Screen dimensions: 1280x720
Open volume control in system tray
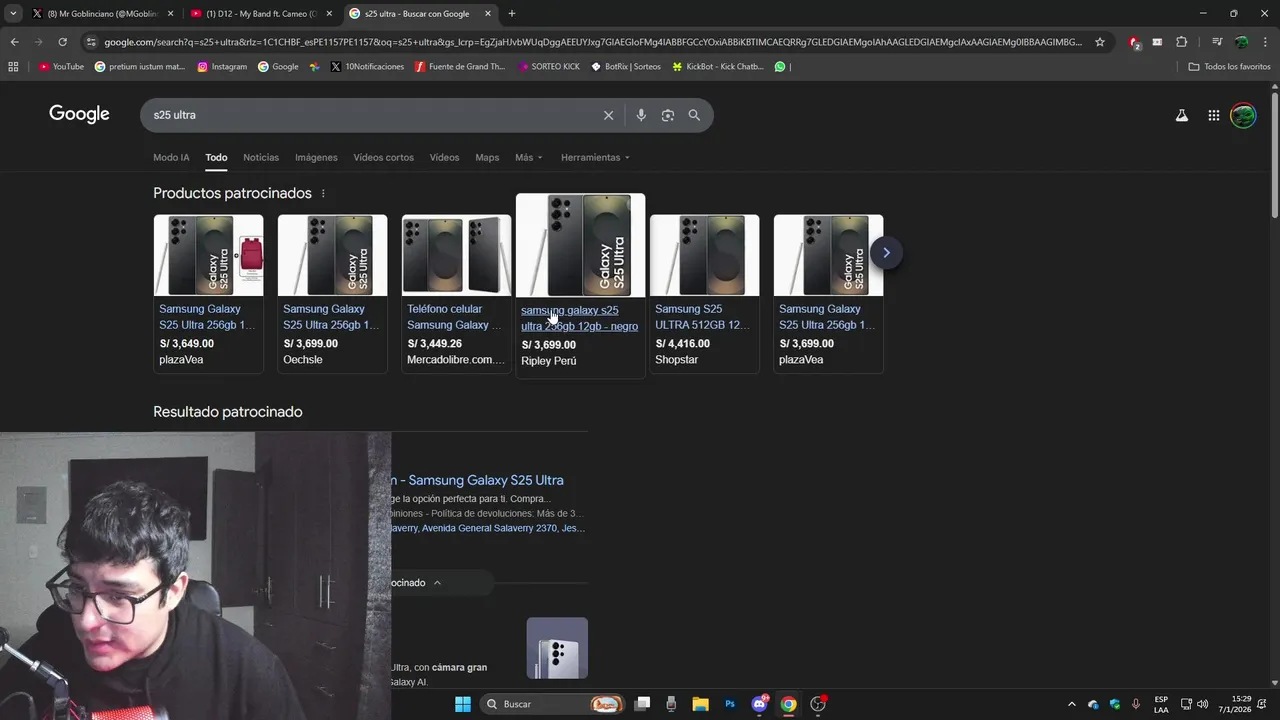point(1203,704)
